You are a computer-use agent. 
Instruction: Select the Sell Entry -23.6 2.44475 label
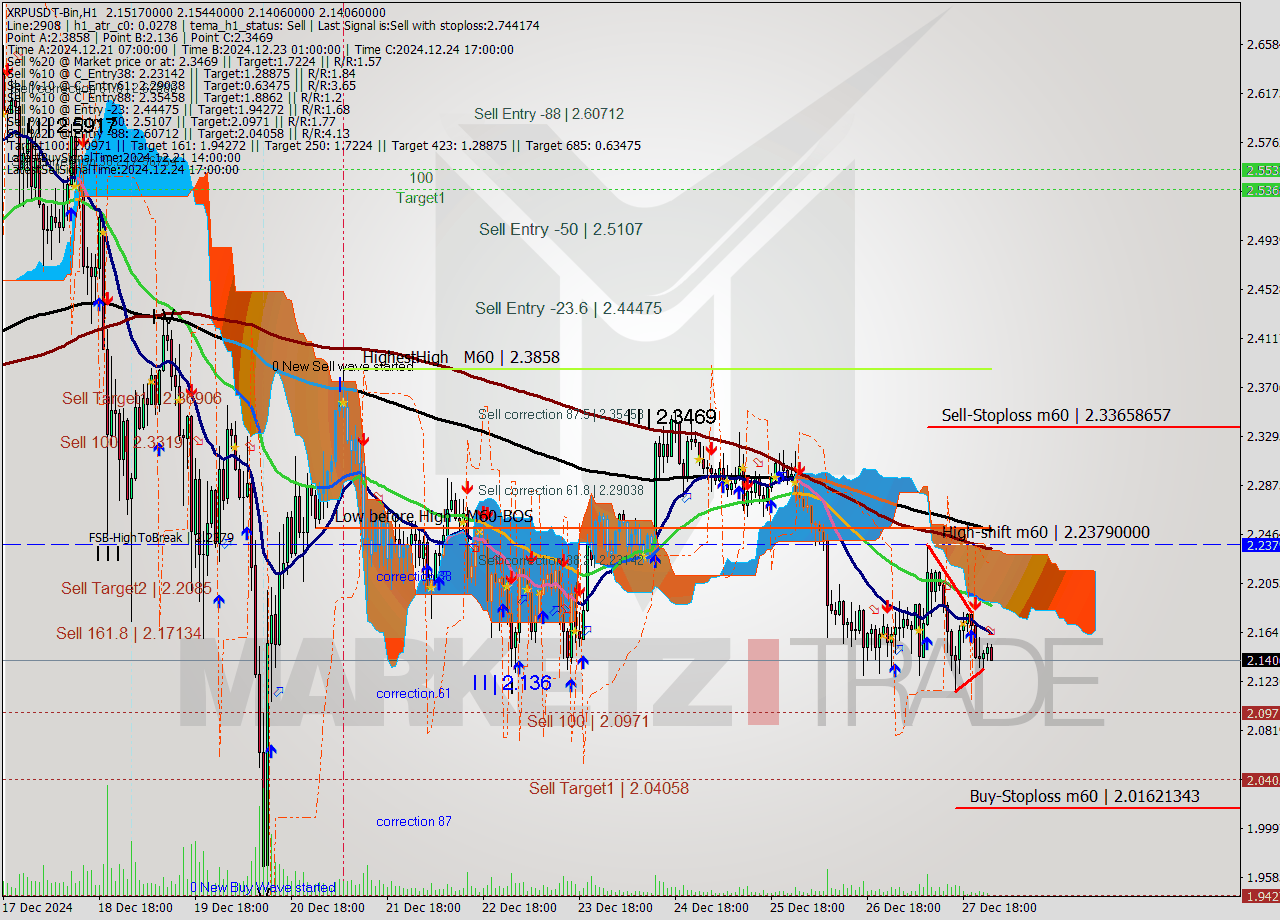click(568, 308)
